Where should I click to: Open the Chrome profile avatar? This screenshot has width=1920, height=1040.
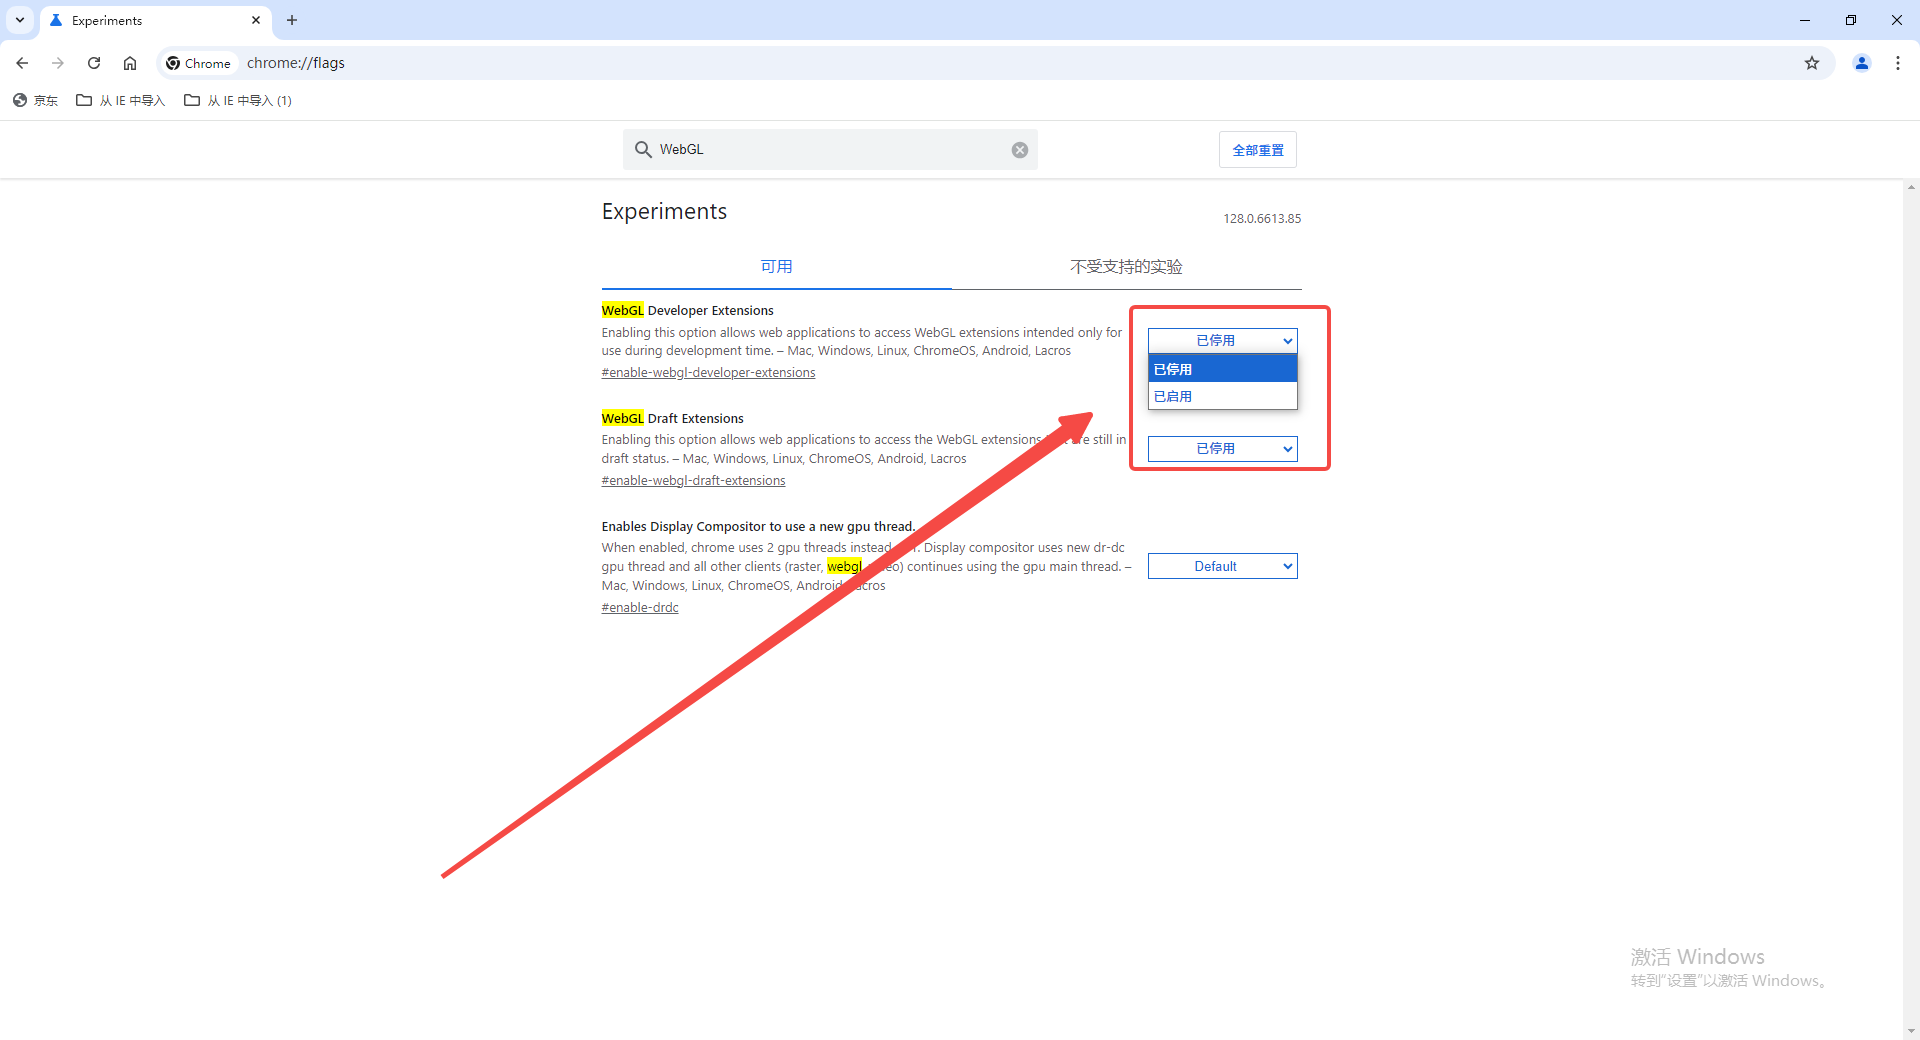[x=1862, y=63]
